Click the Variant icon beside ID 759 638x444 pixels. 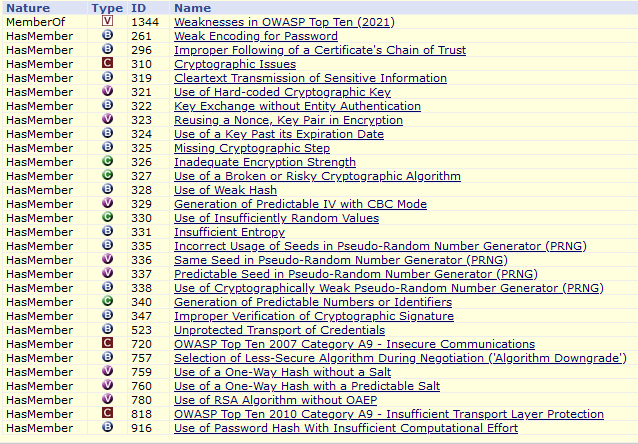tap(107, 371)
